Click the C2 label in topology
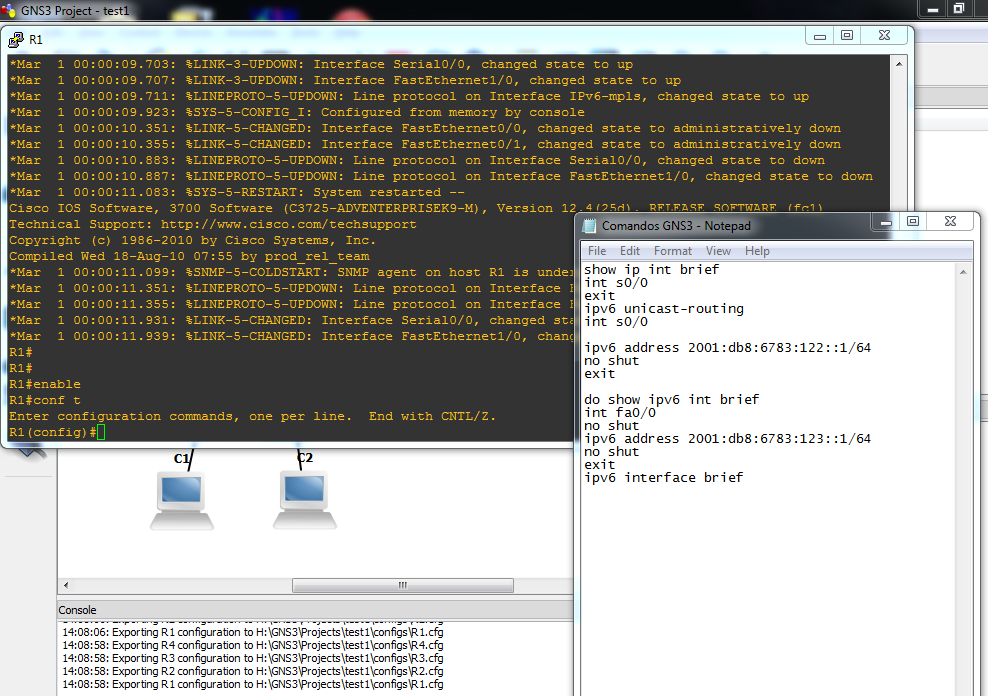This screenshot has width=988, height=696. [305, 457]
